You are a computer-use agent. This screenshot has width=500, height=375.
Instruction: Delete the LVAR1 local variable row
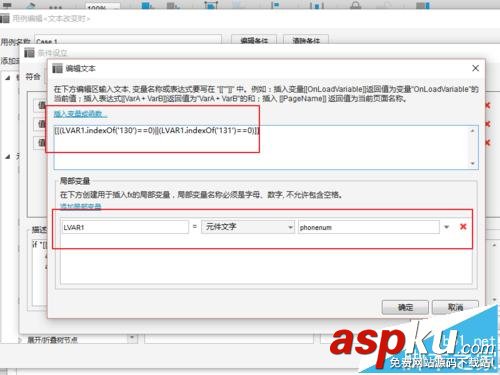(463, 227)
